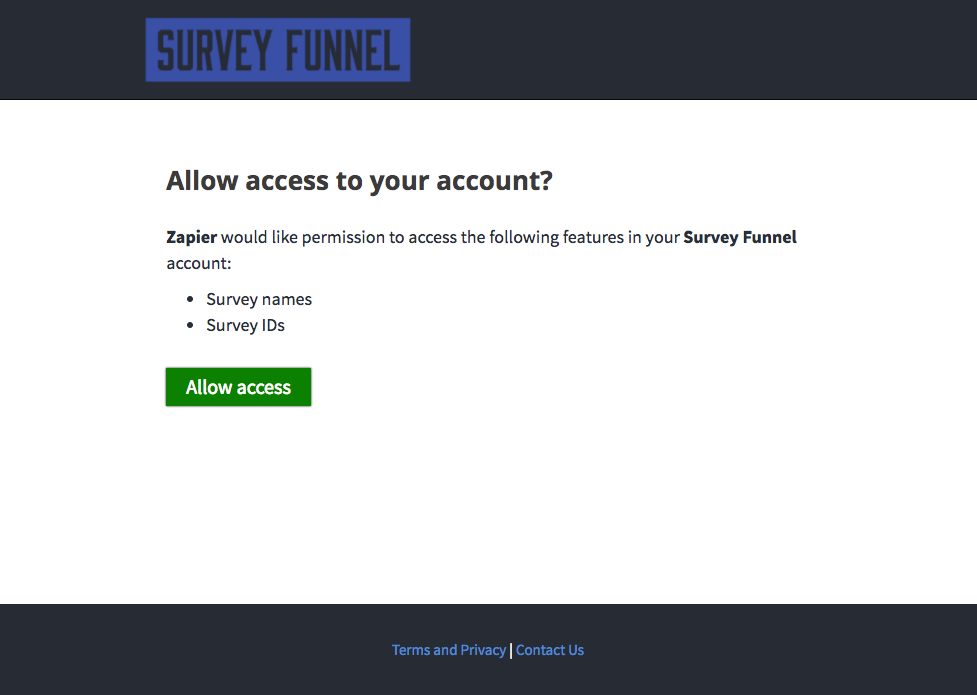
Task: Click the Survey Funnel logo
Action: (x=277, y=50)
